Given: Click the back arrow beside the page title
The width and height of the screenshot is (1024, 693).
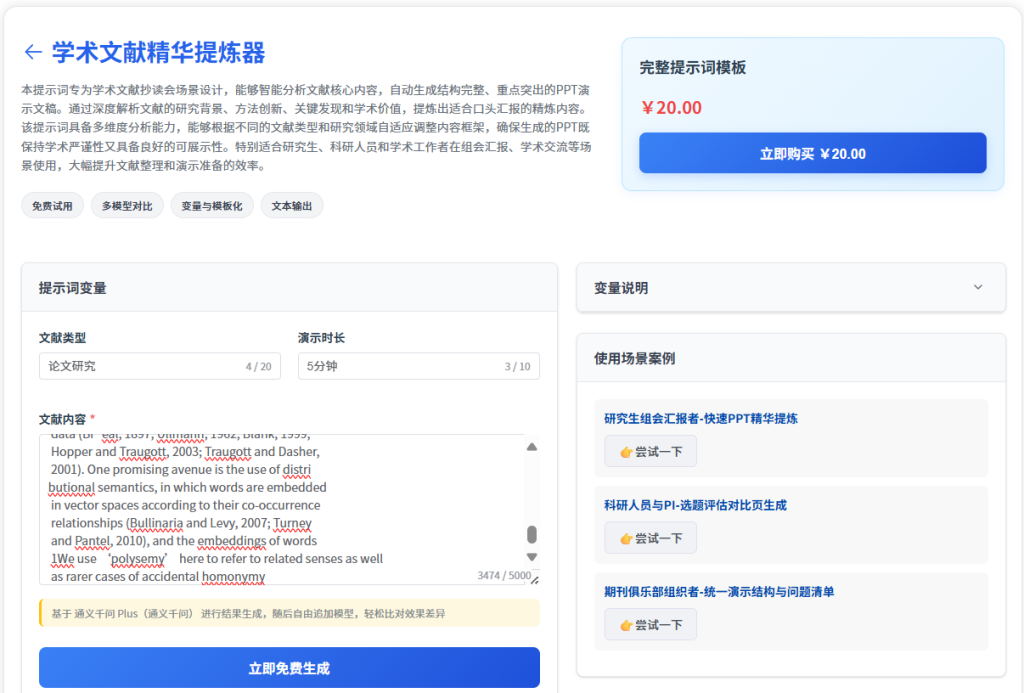Looking at the screenshot, I should coord(33,53).
